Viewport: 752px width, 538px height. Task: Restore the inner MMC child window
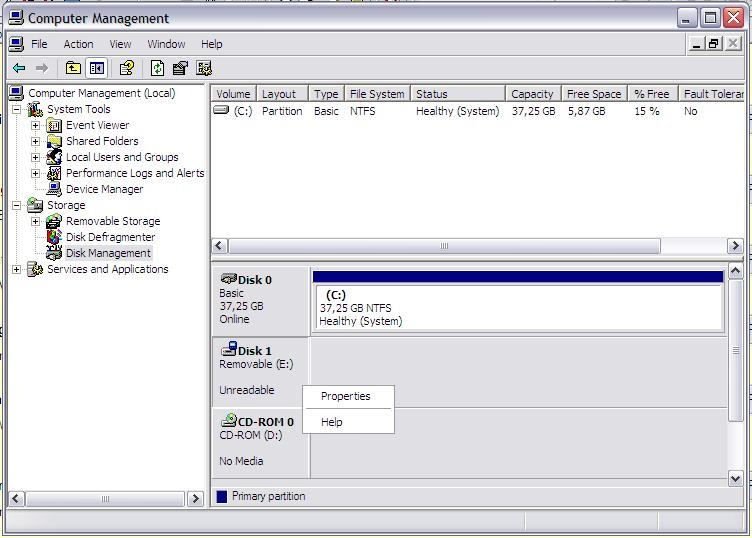tap(714, 44)
